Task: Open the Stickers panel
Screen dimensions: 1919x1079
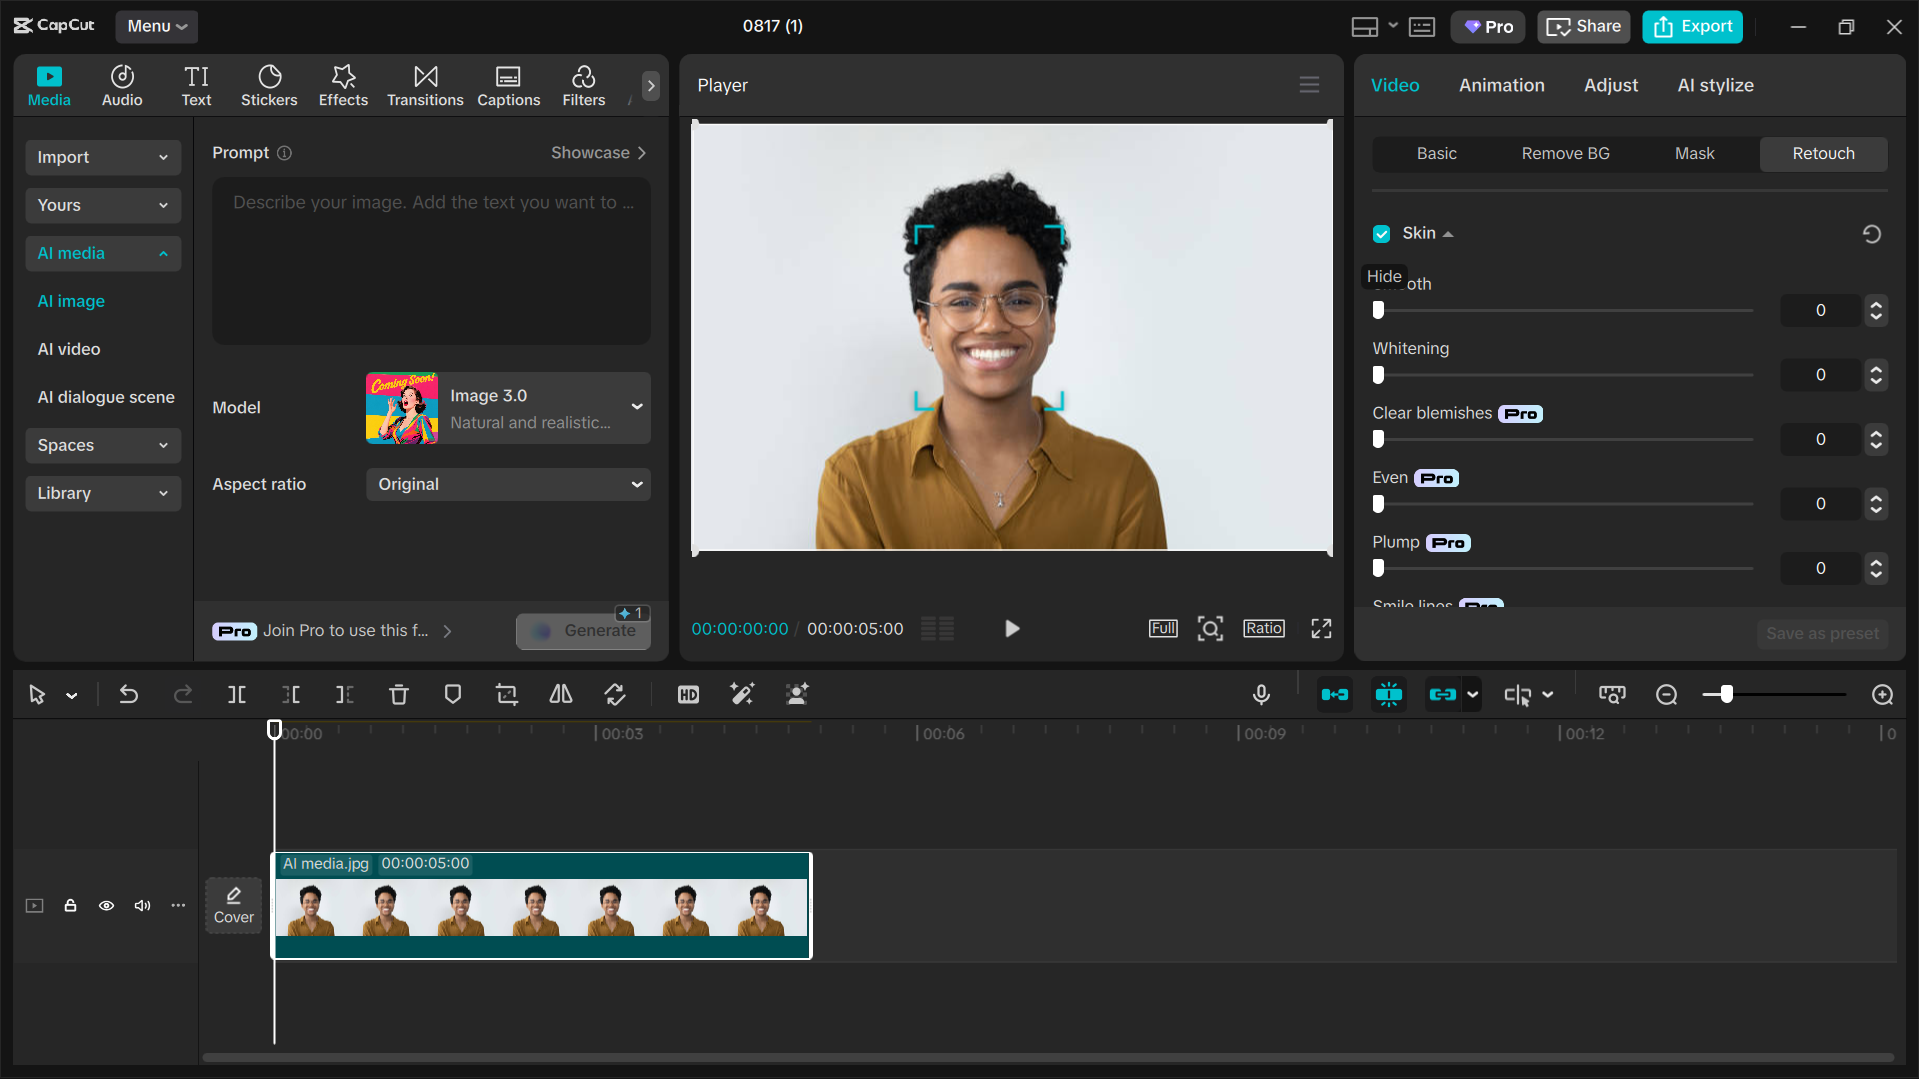Action: (x=269, y=86)
